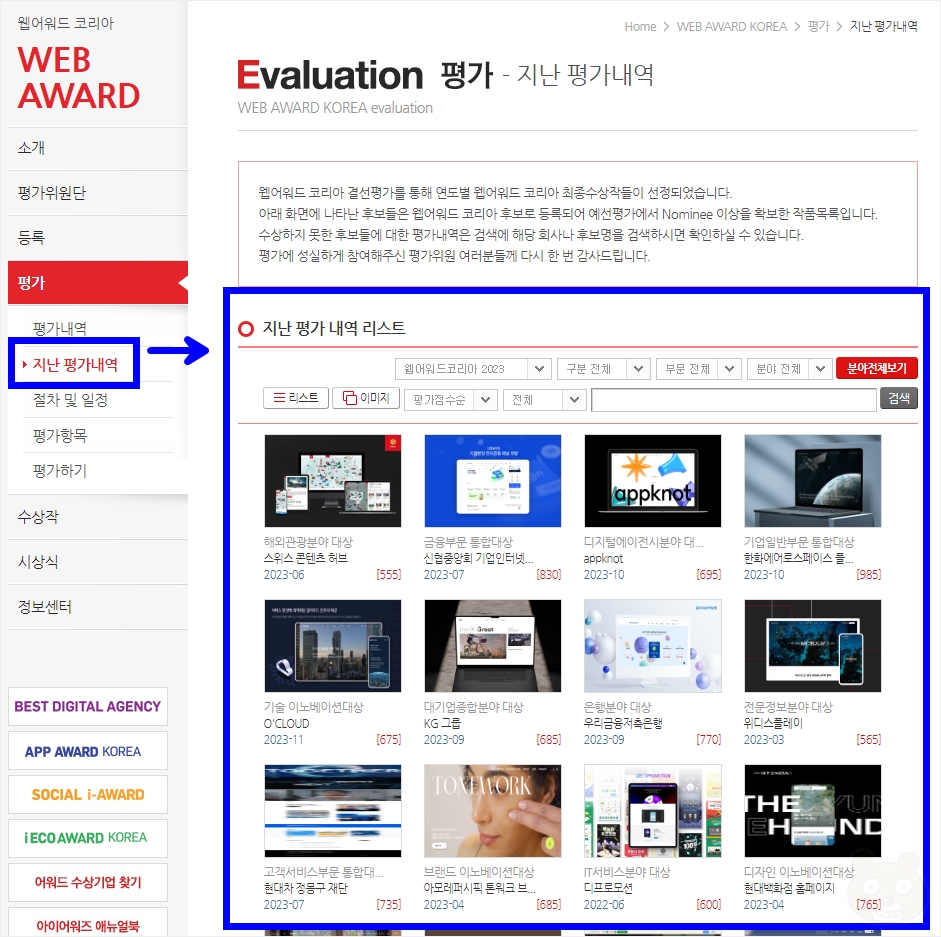
Task: Open the 우리금융저축은행 thumbnail
Action: coord(653,646)
